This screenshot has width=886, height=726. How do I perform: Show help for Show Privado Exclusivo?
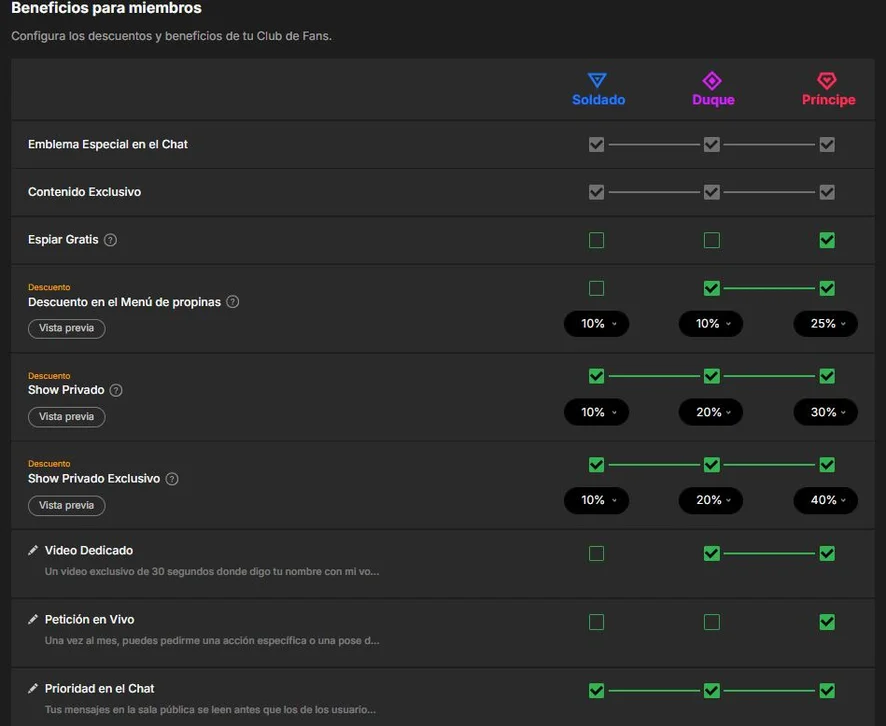[172, 479]
